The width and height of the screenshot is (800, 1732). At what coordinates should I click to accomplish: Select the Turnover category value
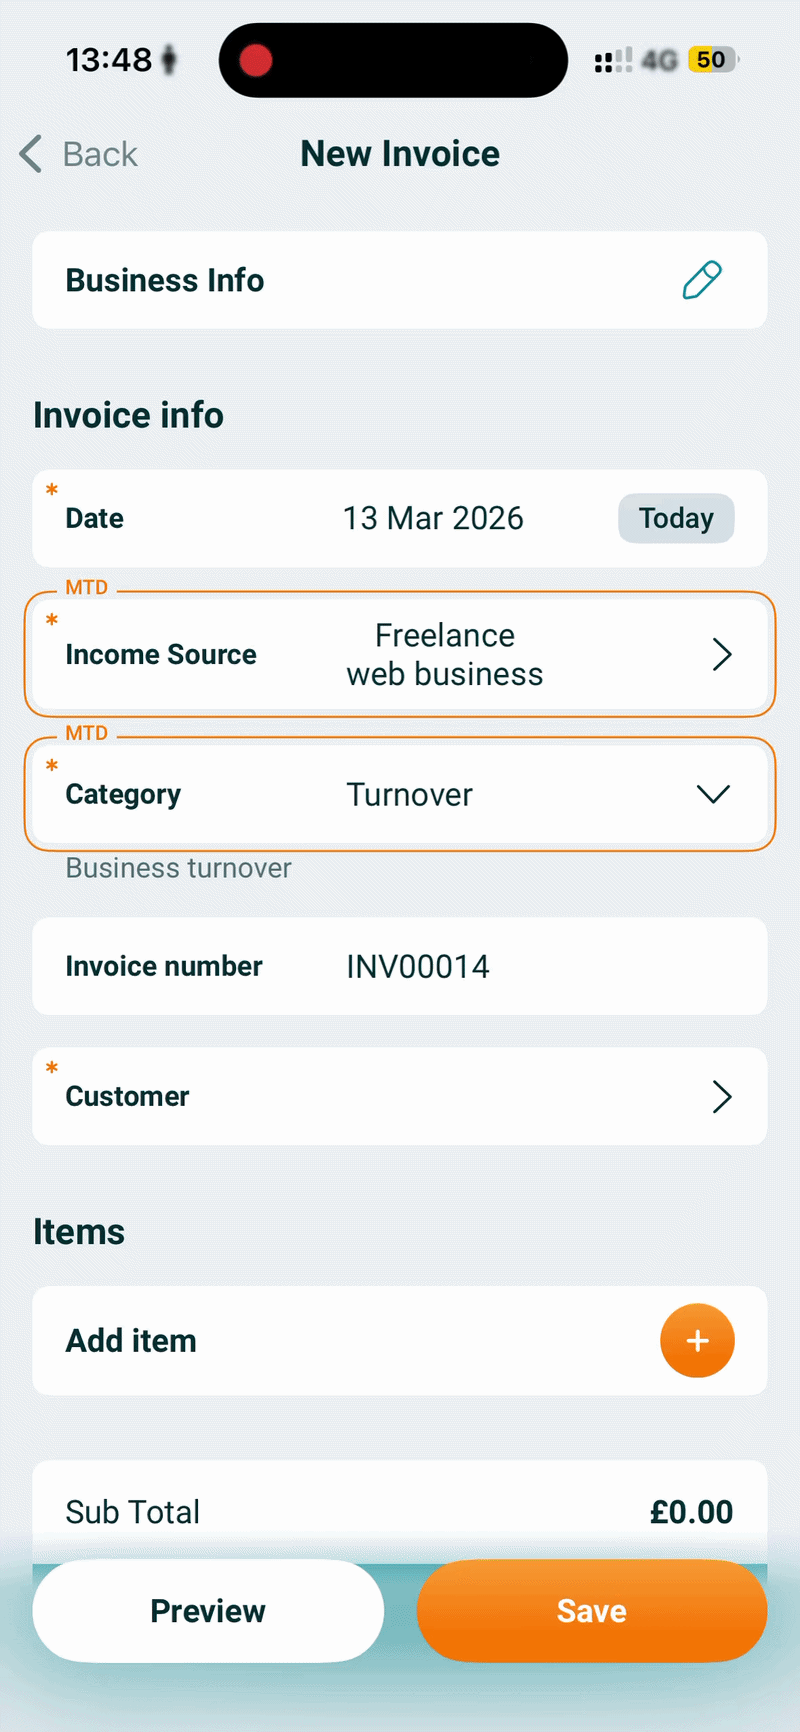409,794
